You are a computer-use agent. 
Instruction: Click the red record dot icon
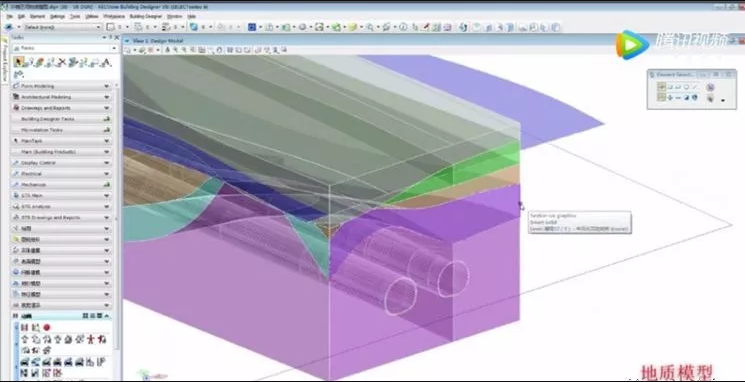47,327
